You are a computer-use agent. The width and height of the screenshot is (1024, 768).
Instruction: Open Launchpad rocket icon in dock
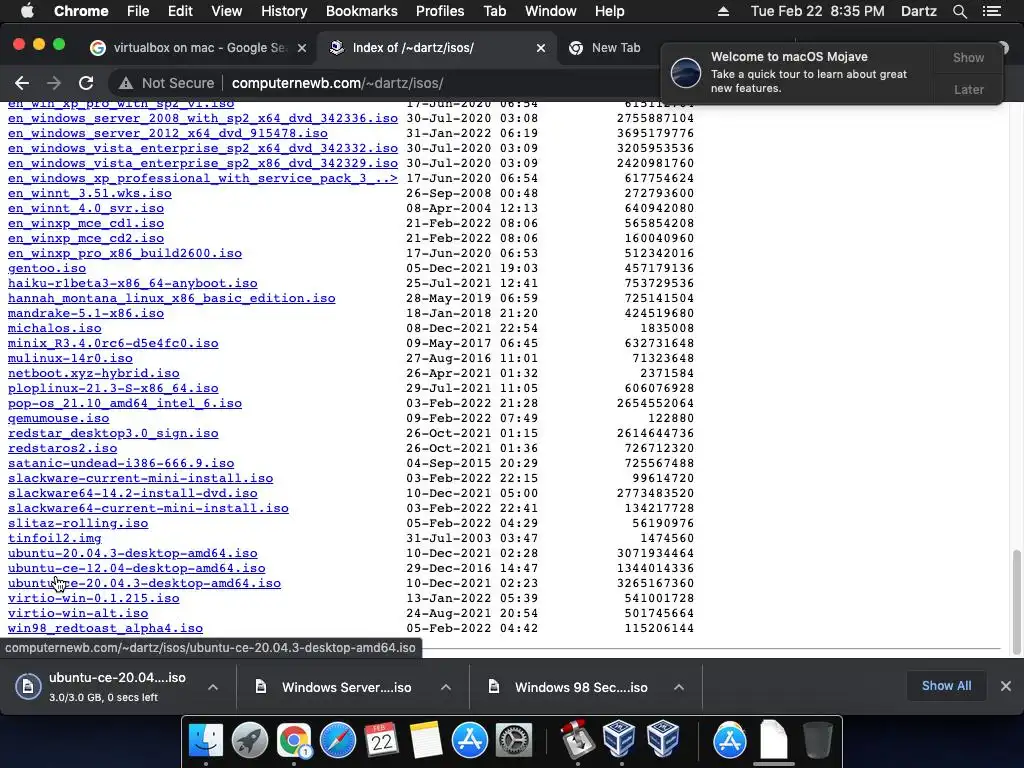pos(249,741)
